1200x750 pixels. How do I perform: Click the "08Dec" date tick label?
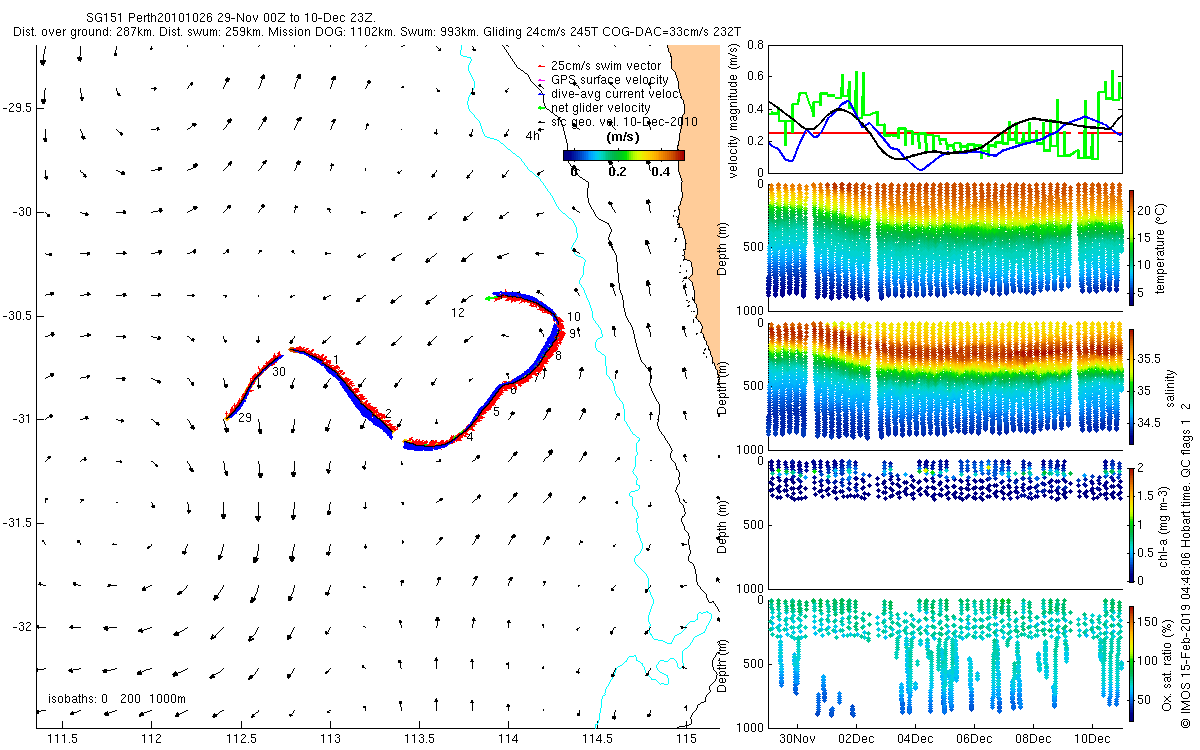coord(1033,739)
